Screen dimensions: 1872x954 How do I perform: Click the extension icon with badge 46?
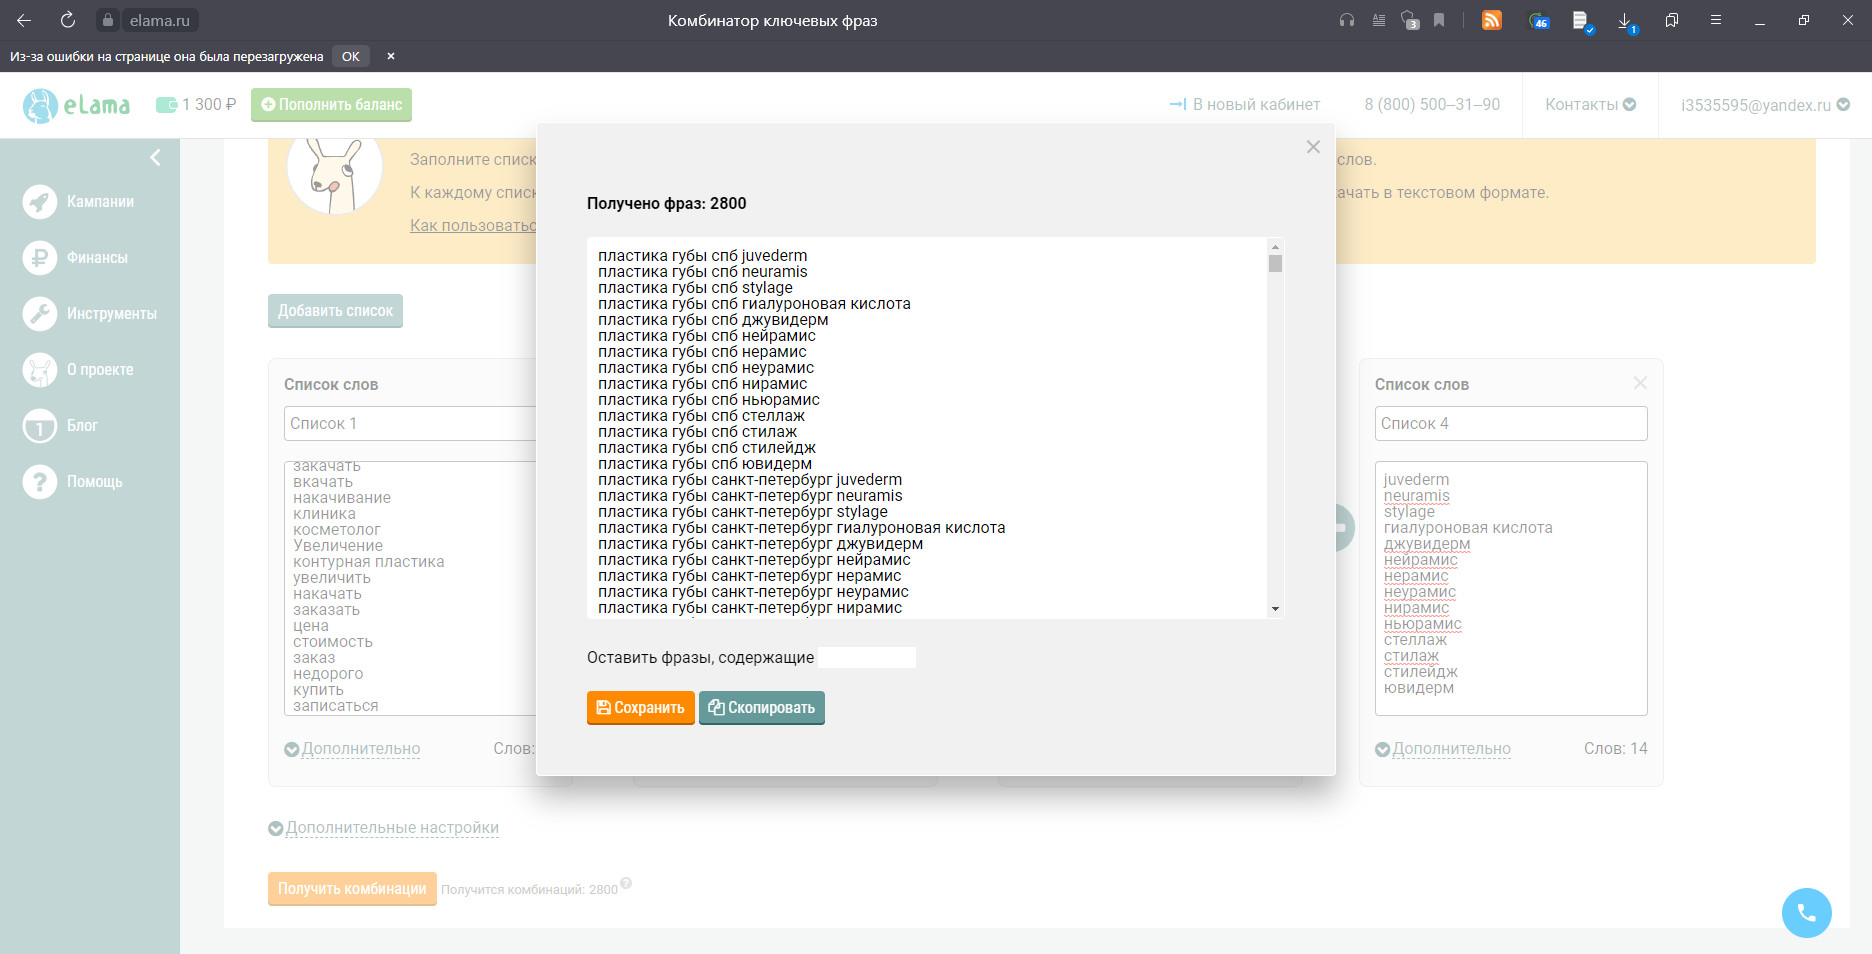pos(1539,20)
